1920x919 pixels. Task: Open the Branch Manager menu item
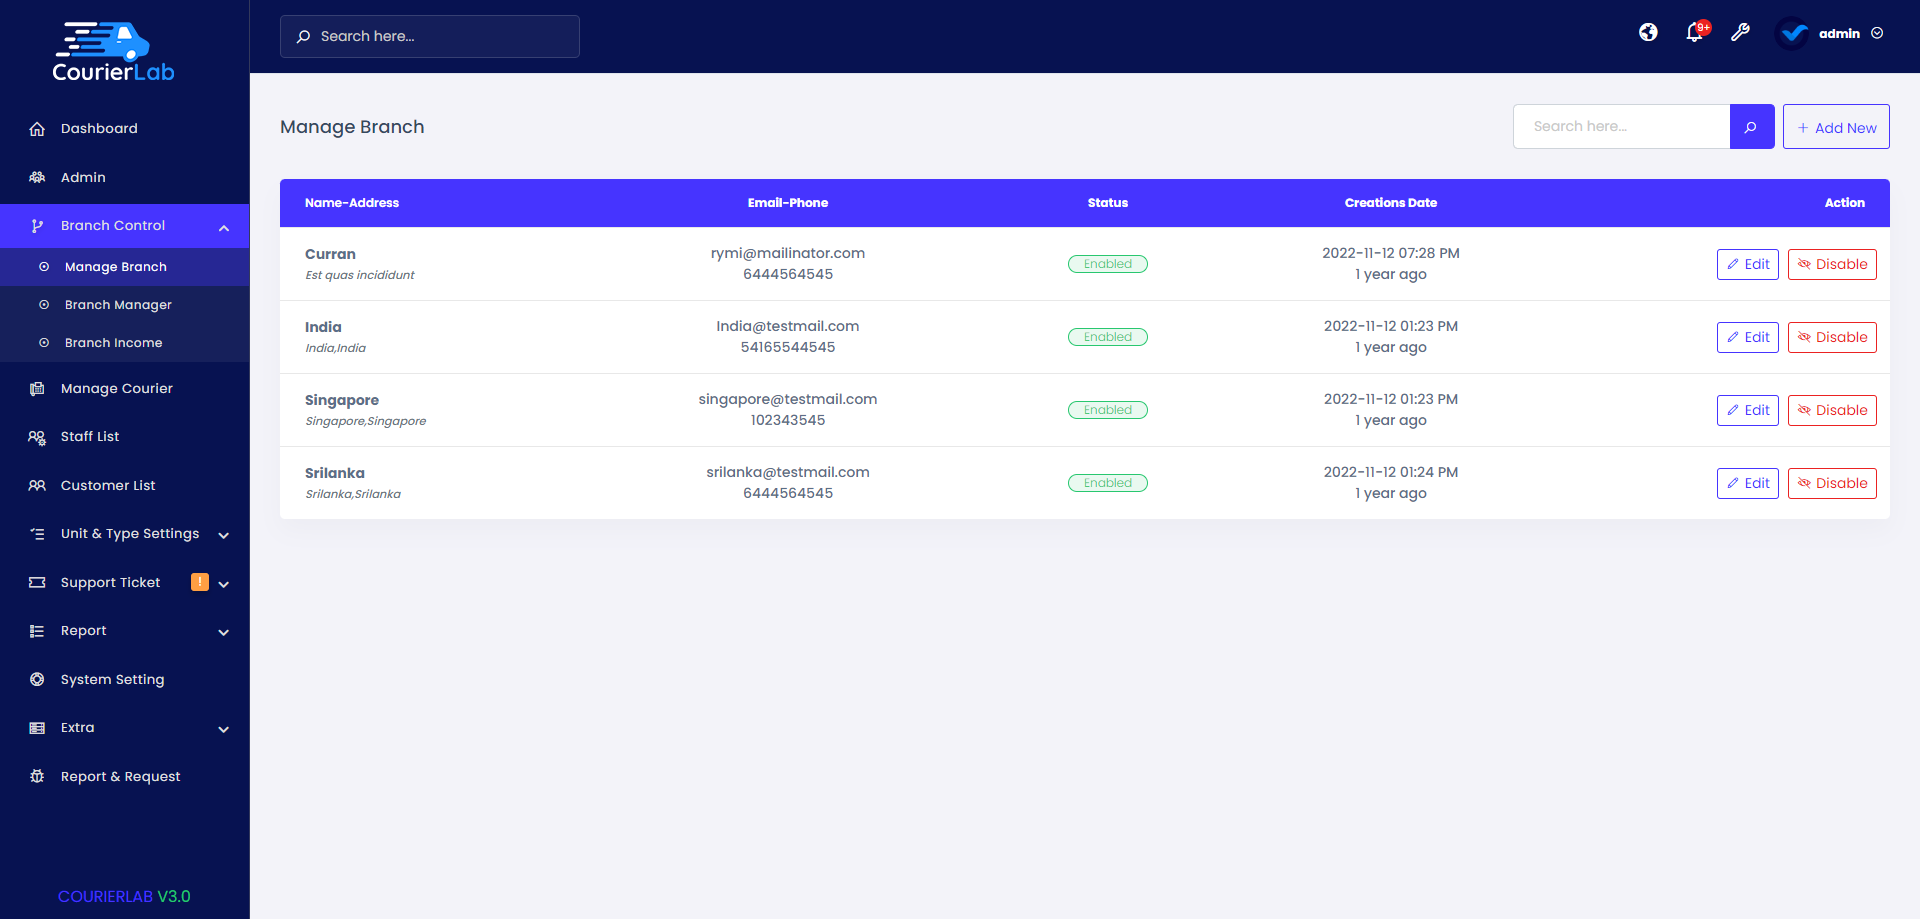pyautogui.click(x=116, y=304)
